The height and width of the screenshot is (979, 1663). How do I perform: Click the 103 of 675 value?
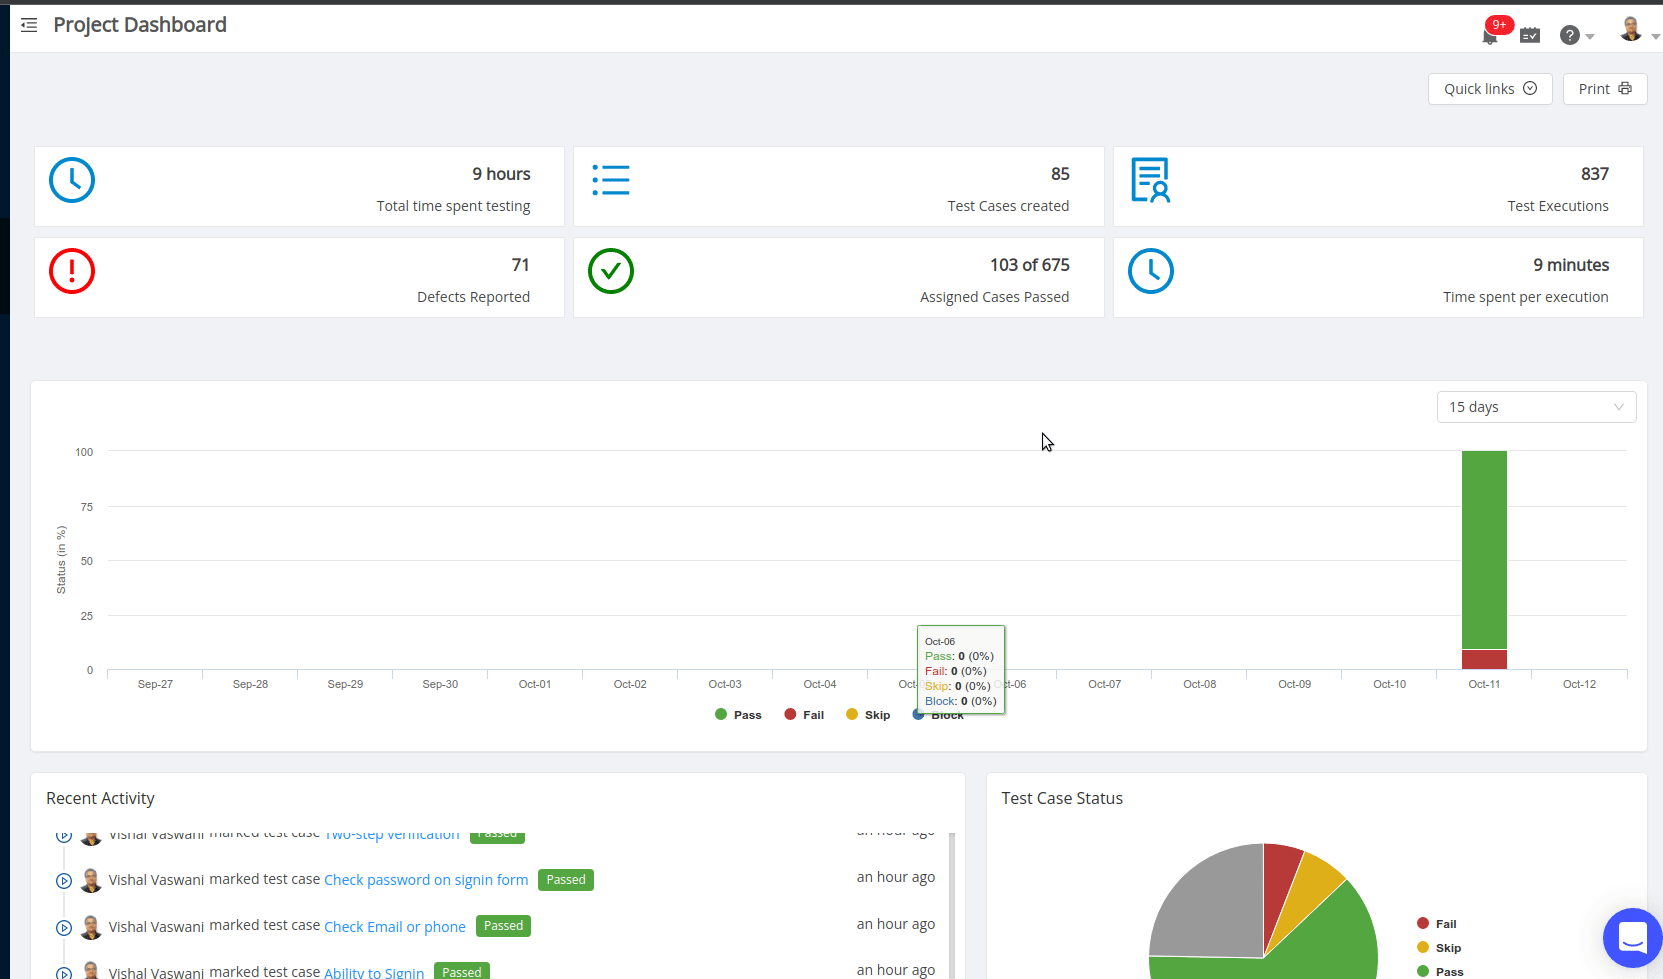tap(1030, 265)
